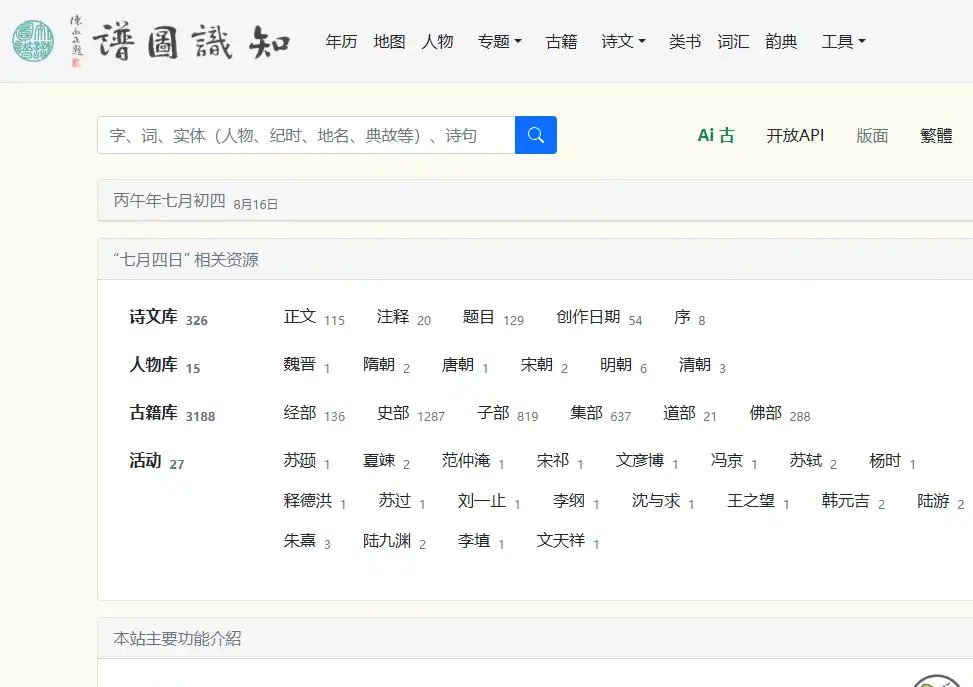The width and height of the screenshot is (973, 687).
Task: Focus the search box for 字、词、实体
Action: tap(306, 135)
